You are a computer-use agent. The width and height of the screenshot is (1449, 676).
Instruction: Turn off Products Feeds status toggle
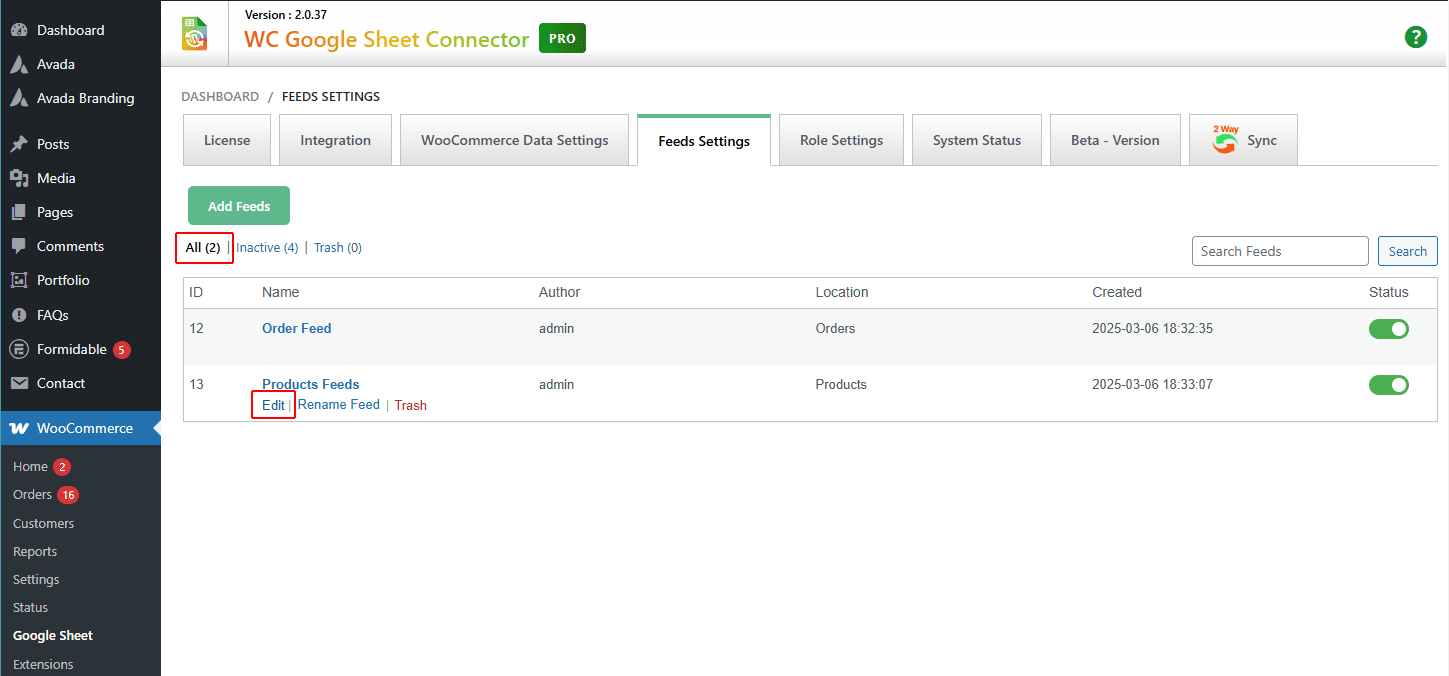coord(1389,384)
